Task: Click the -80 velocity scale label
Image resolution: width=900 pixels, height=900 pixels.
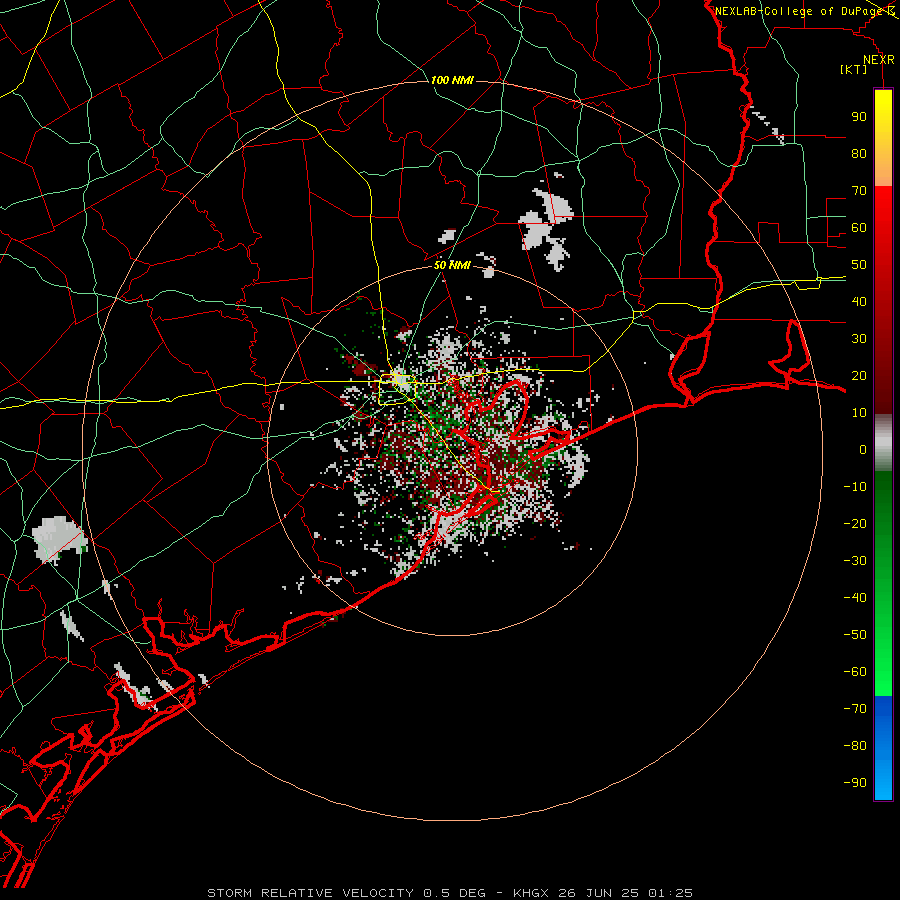Action: [855, 746]
